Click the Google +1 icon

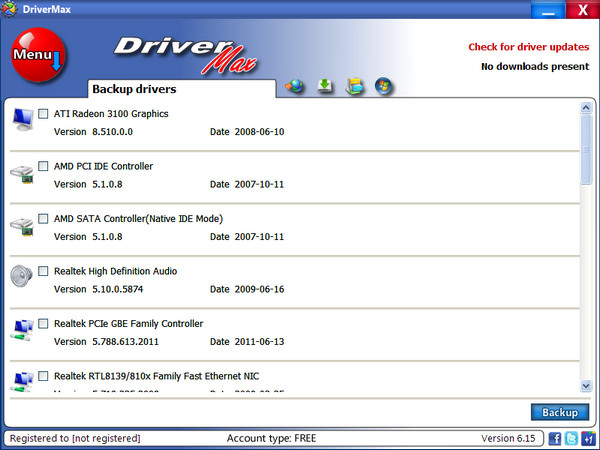[587, 439]
